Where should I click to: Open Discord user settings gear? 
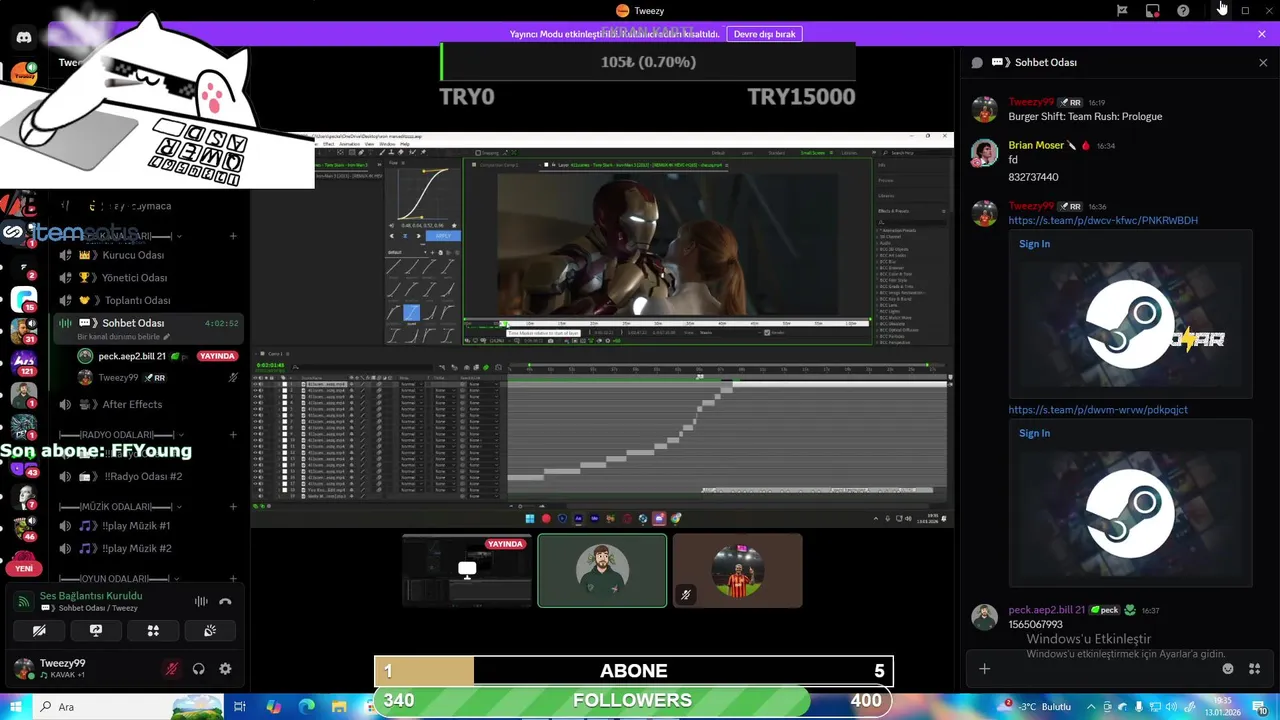point(225,669)
